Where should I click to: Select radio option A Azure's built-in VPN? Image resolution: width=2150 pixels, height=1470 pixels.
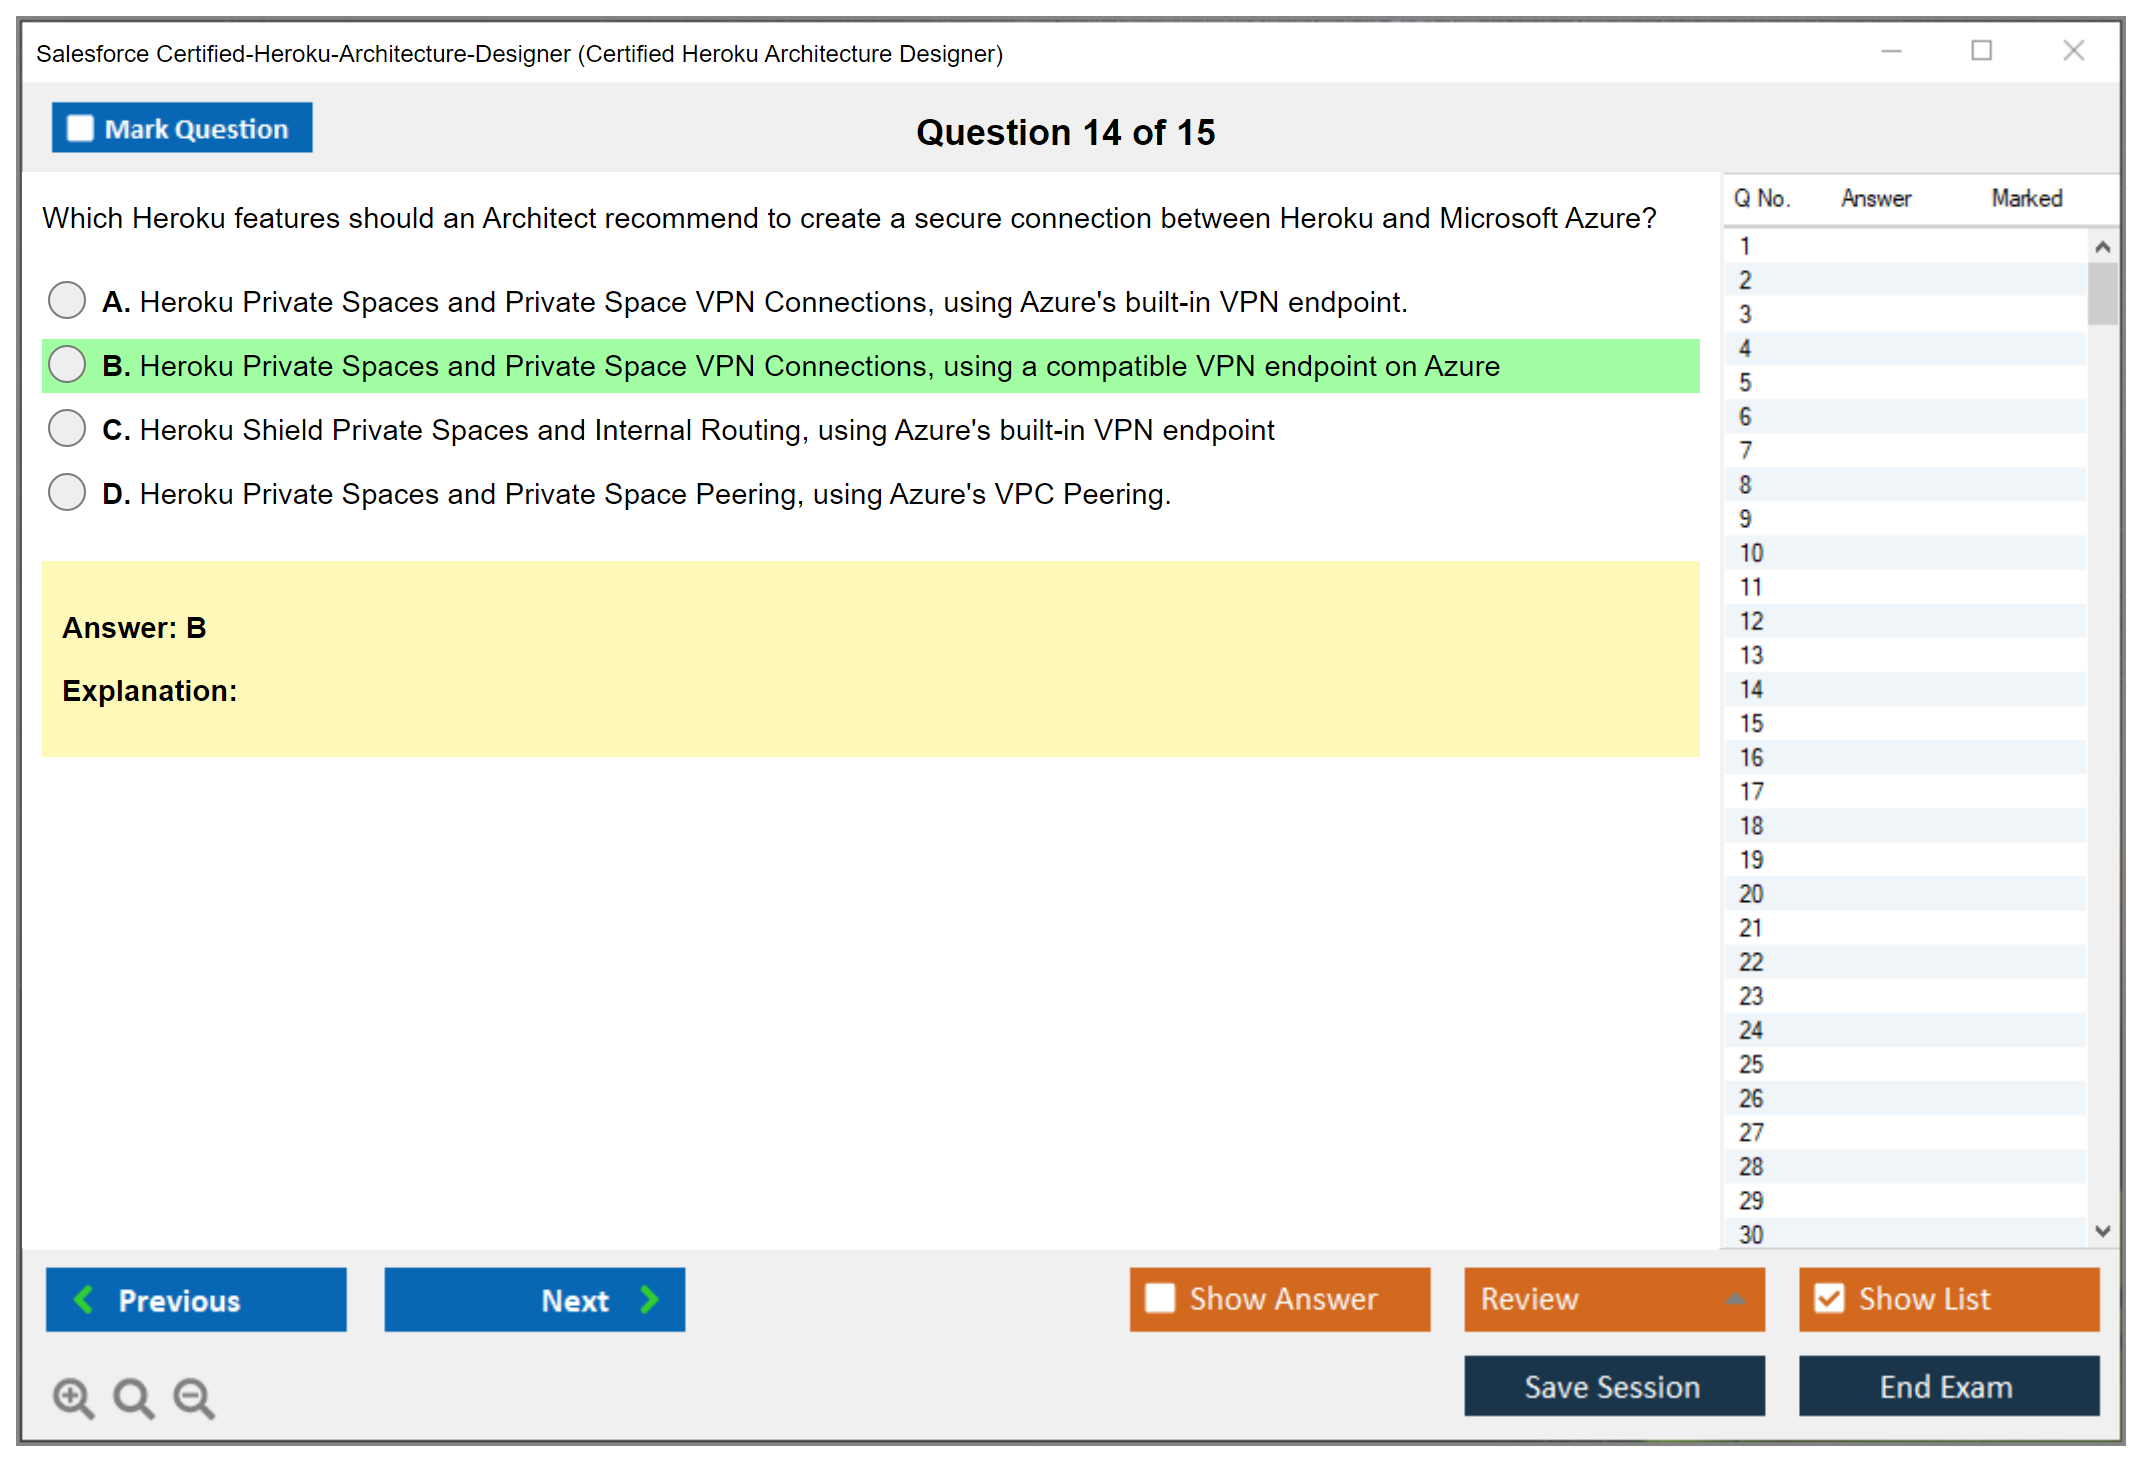tap(67, 300)
